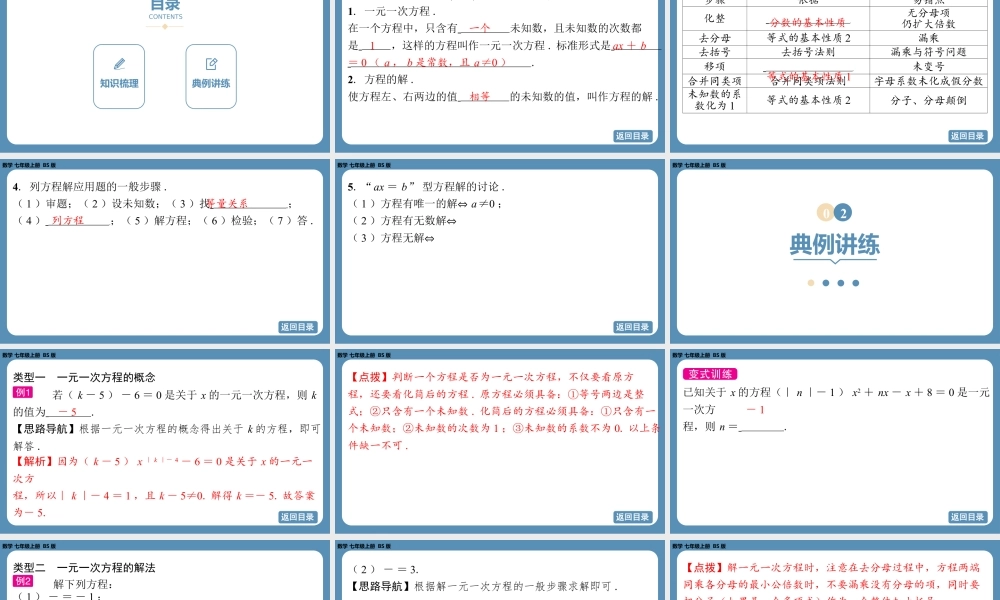Click the 类型一 一元一次方程的概念 heading
Screen dimensions: 1000x600
(x=84, y=377)
